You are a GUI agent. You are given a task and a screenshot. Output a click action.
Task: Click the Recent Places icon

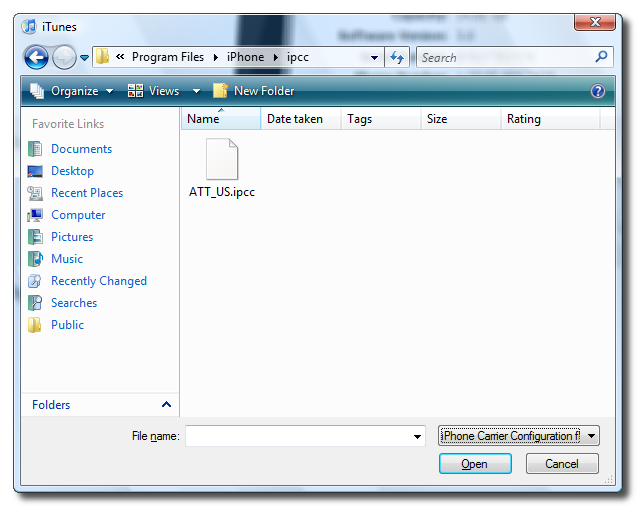[x=35, y=193]
